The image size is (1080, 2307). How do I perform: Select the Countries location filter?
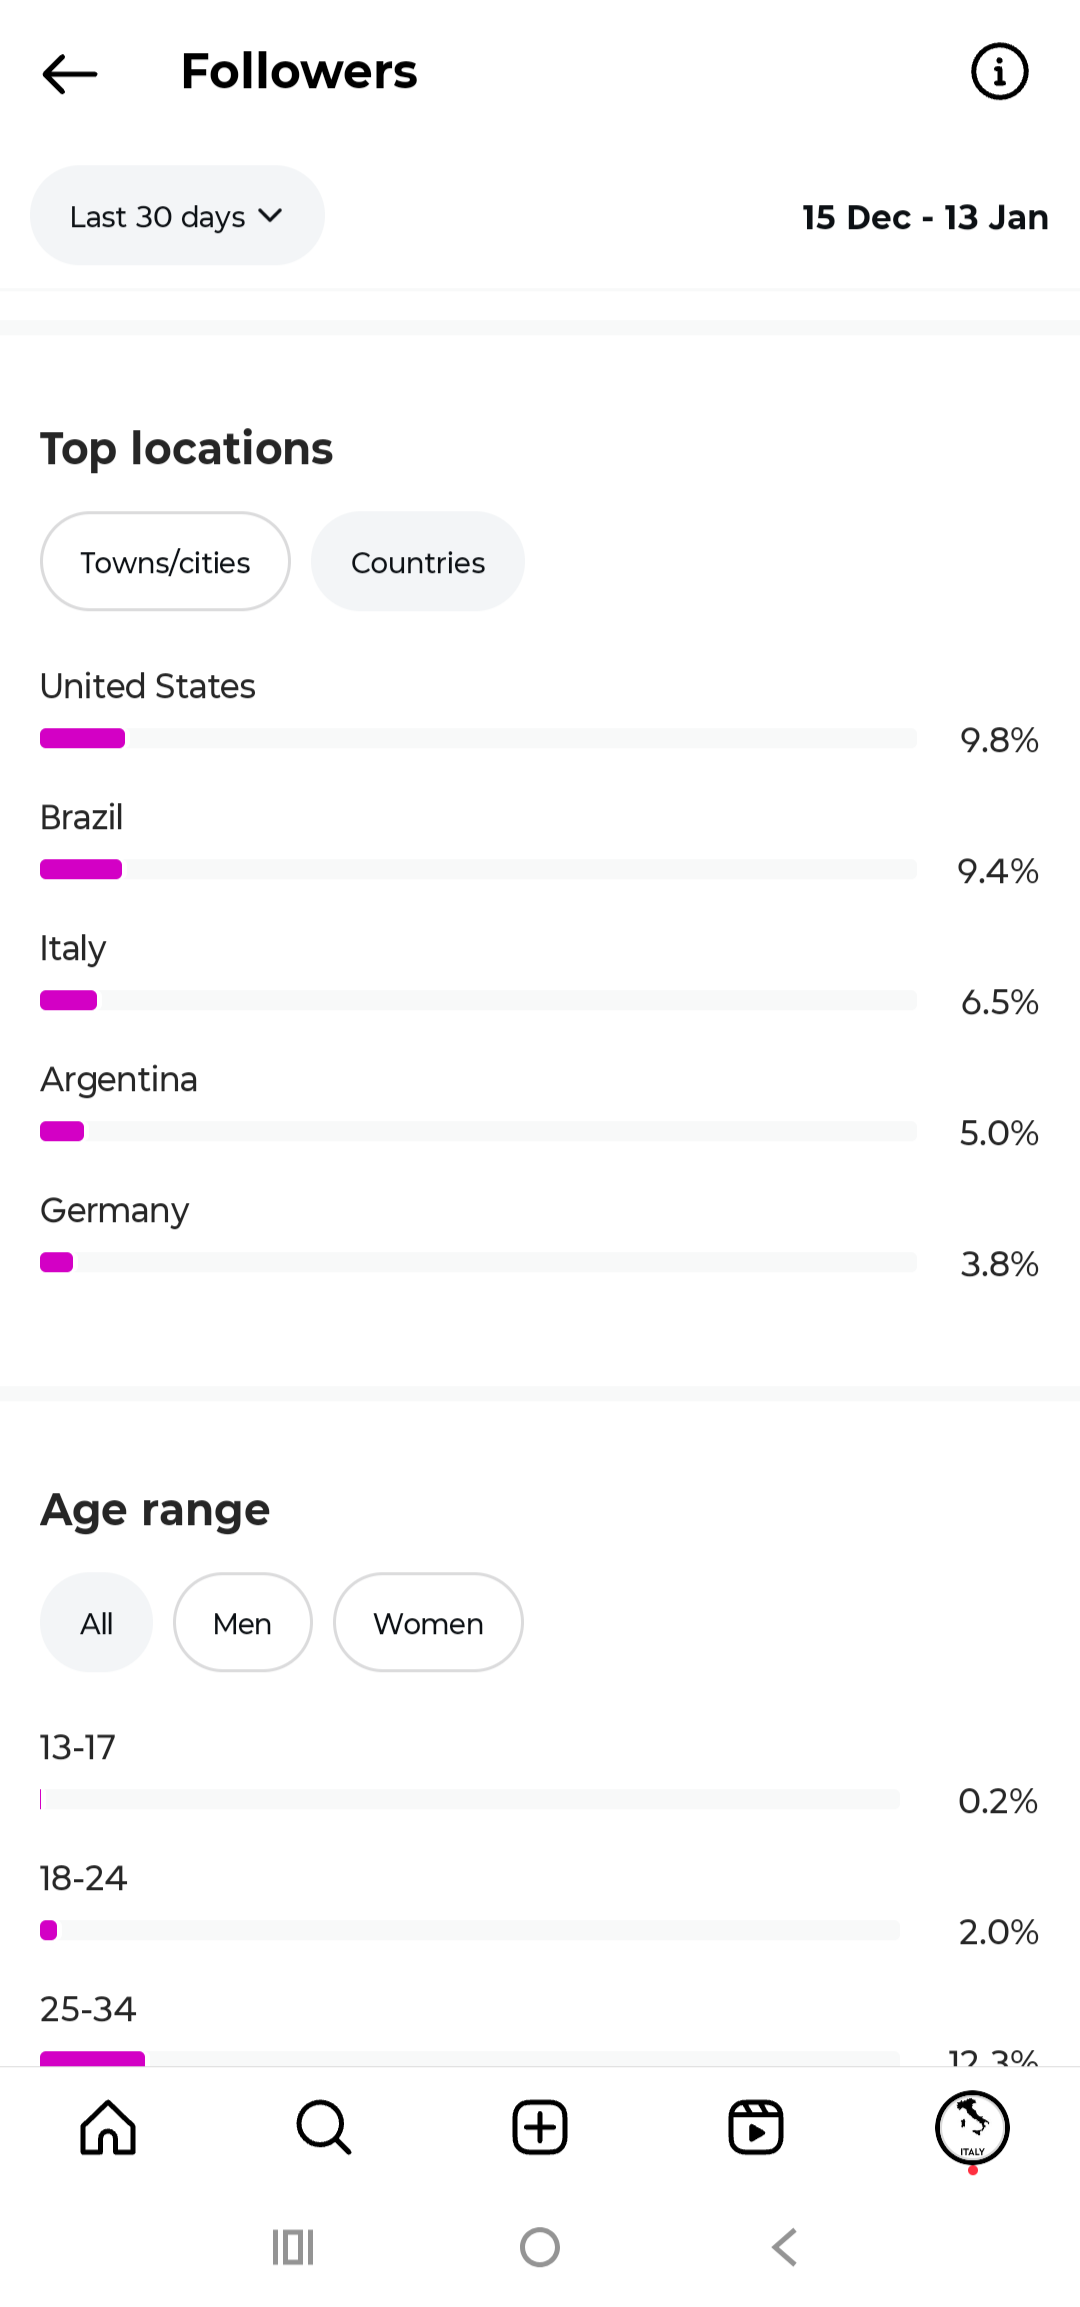[x=418, y=562]
